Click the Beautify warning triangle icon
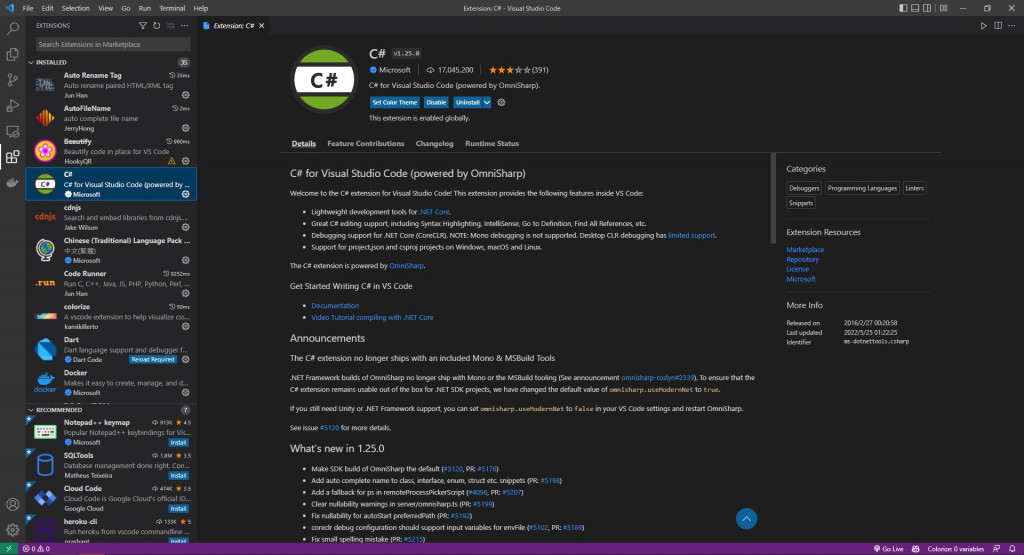This screenshot has width=1024, height=555. tap(172, 161)
